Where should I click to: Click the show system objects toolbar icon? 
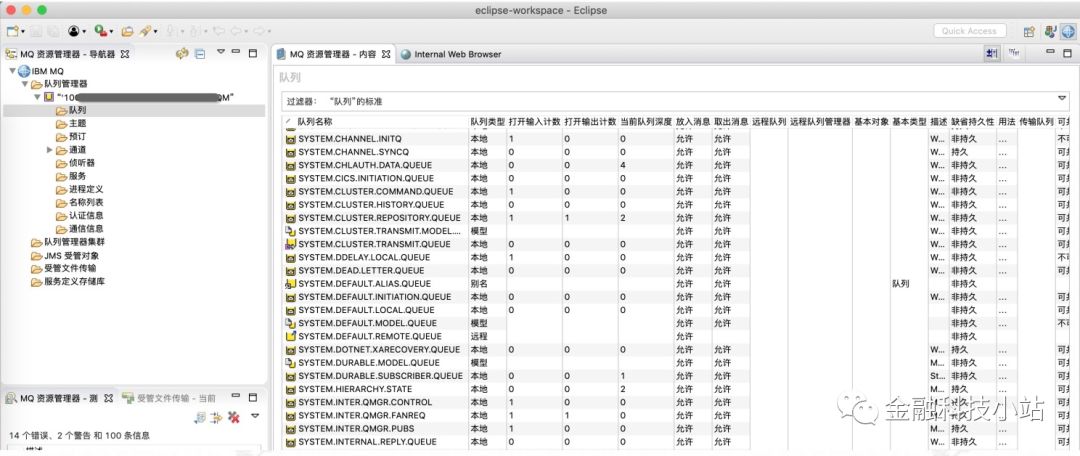pos(991,54)
